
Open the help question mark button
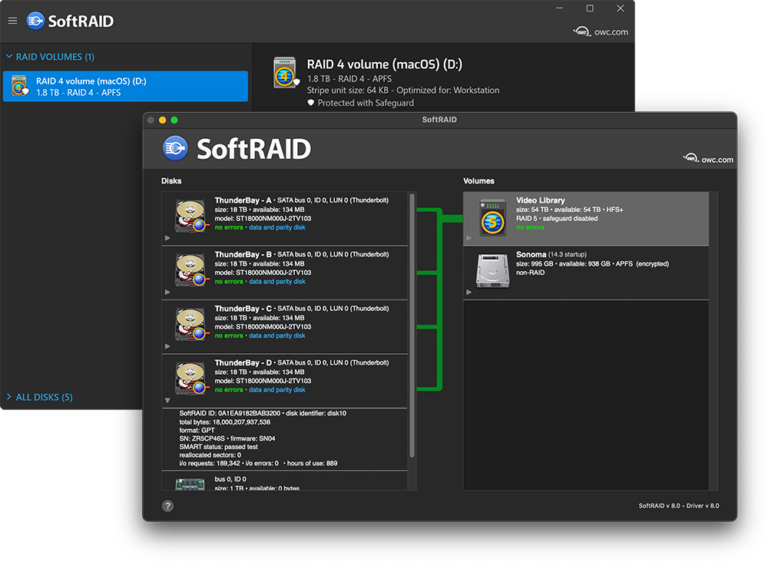[168, 506]
